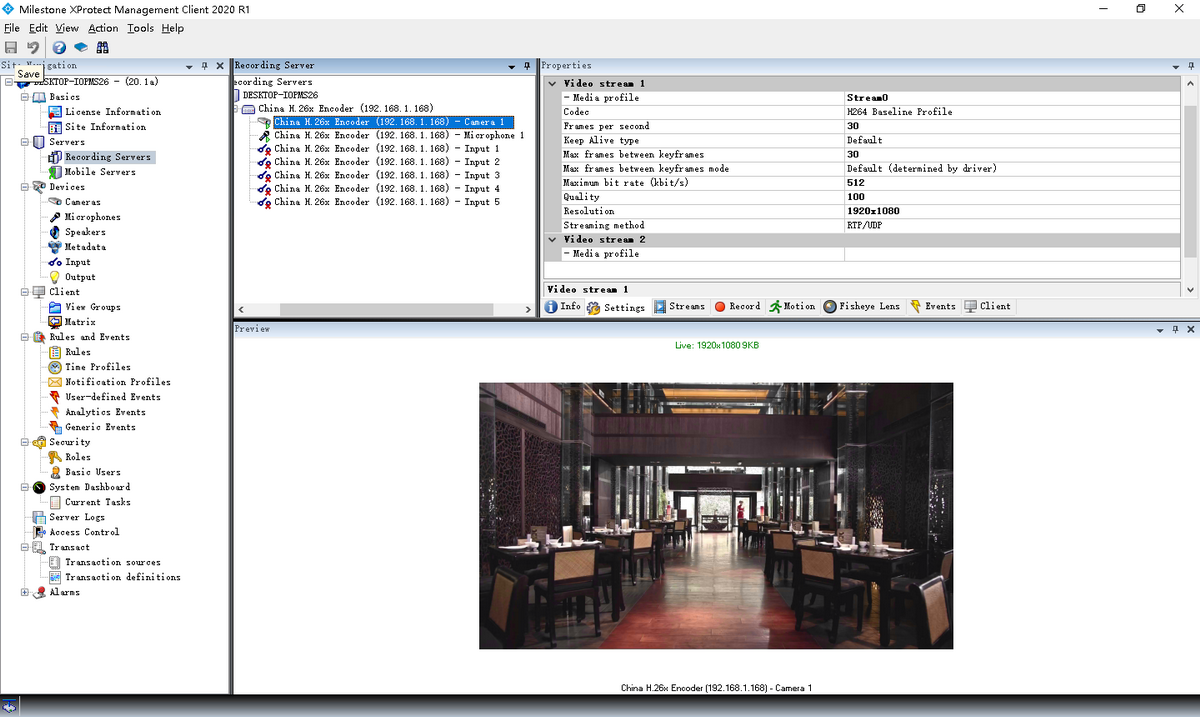Viewport: 1200px width, 717px height.
Task: Click the Metadata device icon
Action: (x=56, y=247)
